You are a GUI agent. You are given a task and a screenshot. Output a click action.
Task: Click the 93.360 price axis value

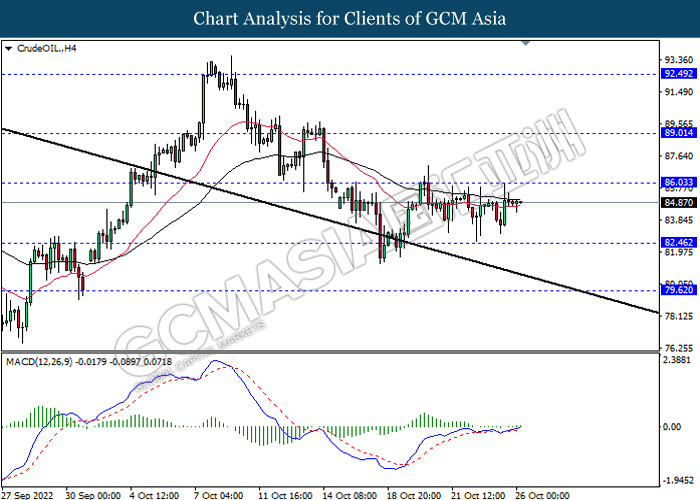click(679, 60)
